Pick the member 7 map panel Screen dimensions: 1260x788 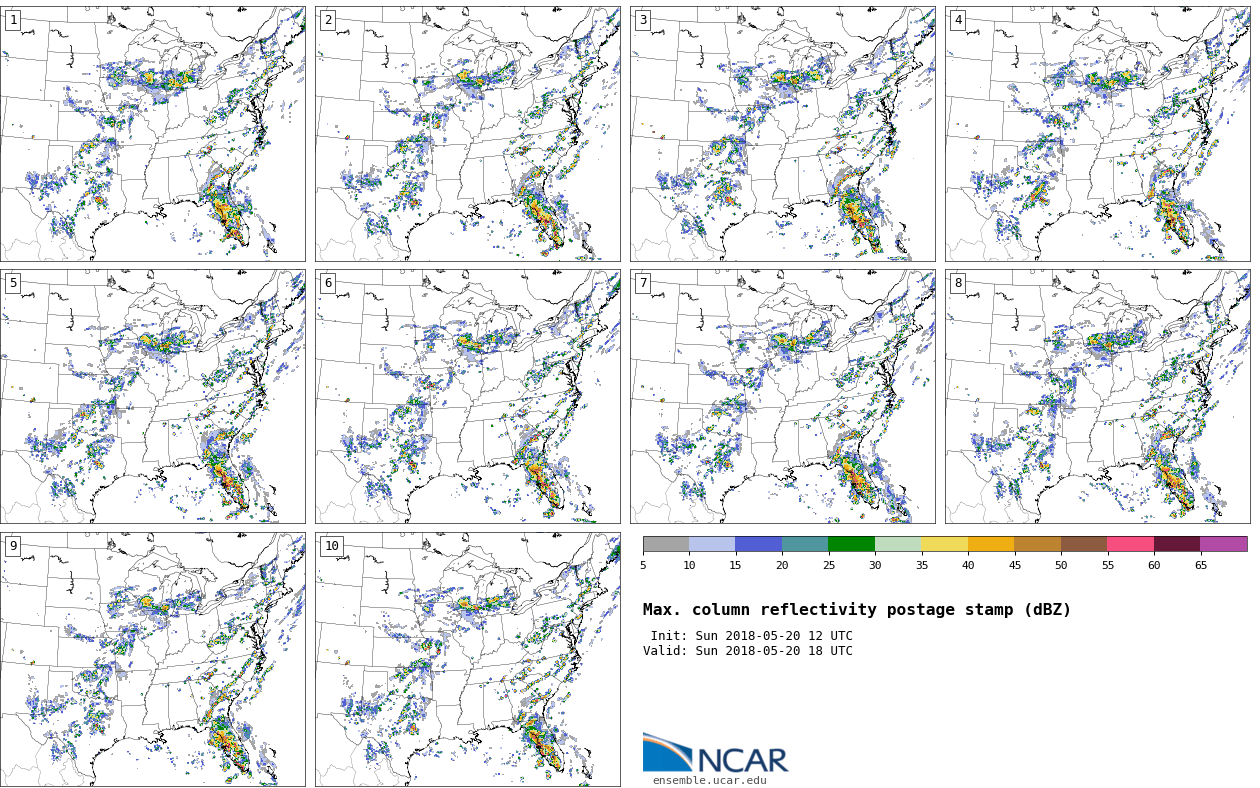point(783,396)
